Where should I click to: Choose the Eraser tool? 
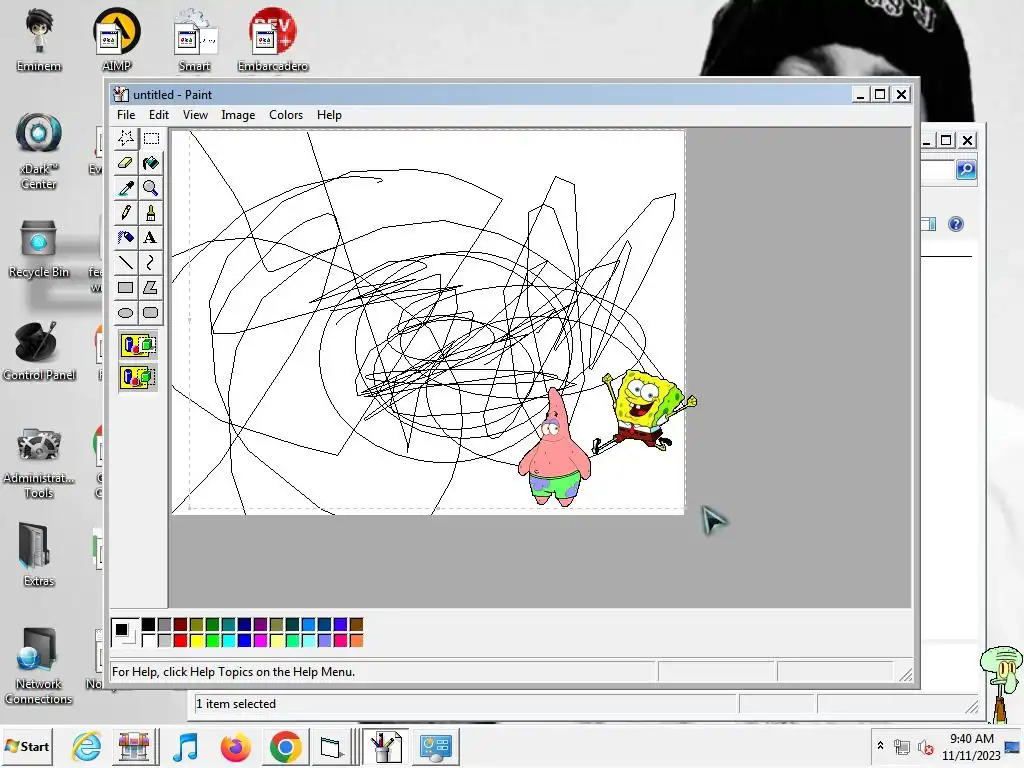(126, 163)
